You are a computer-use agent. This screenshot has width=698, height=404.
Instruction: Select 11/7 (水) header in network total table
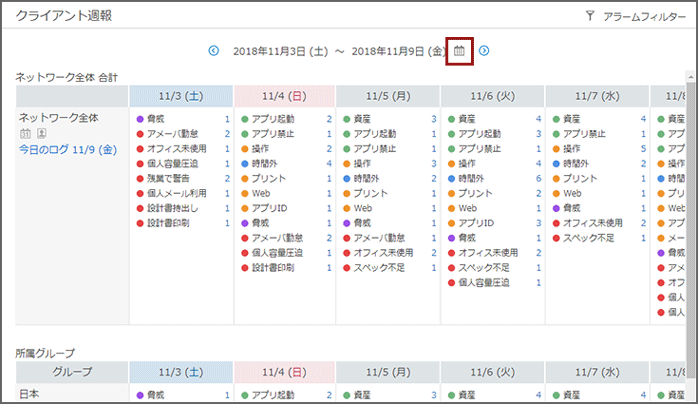pyautogui.click(x=597, y=96)
